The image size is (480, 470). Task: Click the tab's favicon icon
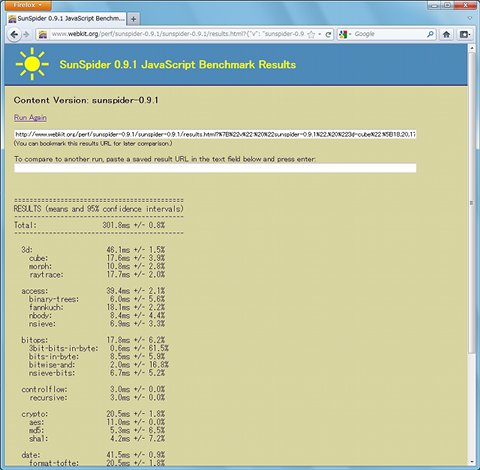[x=12, y=19]
